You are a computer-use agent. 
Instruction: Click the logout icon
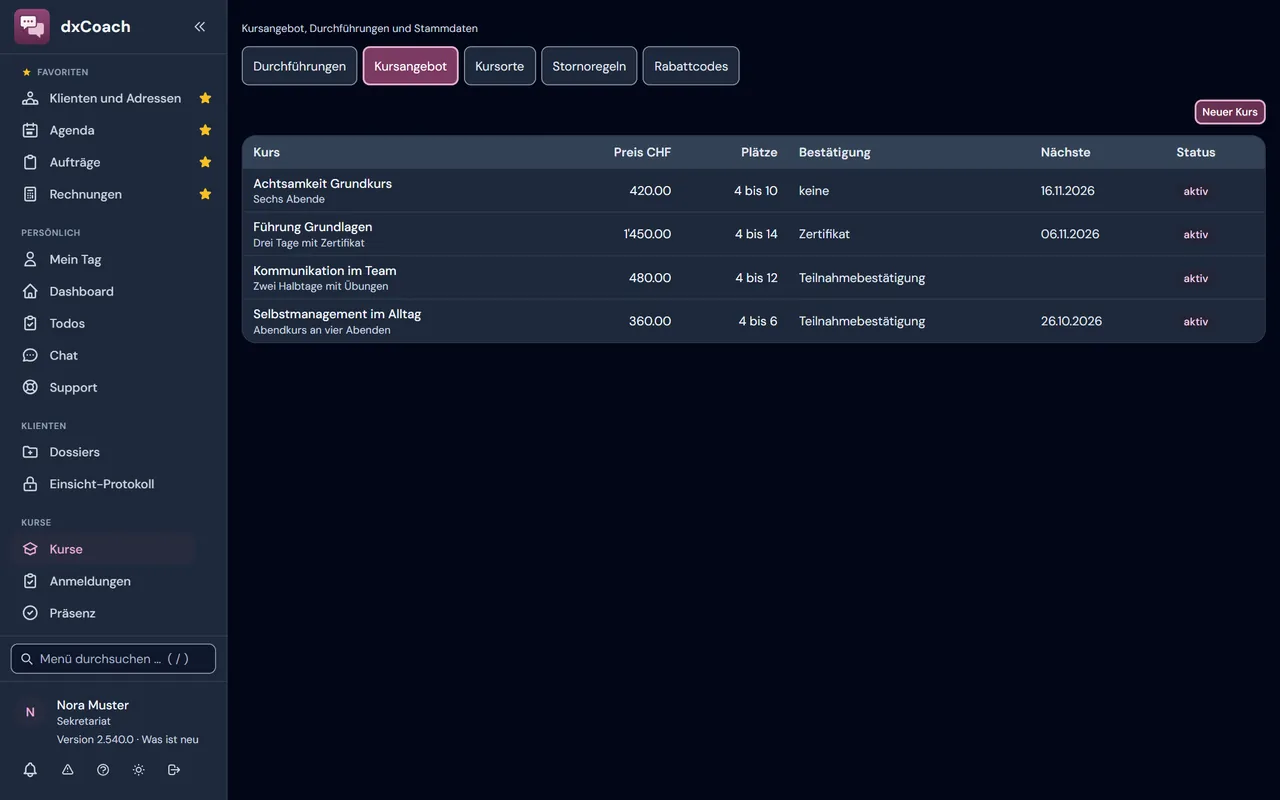point(174,770)
